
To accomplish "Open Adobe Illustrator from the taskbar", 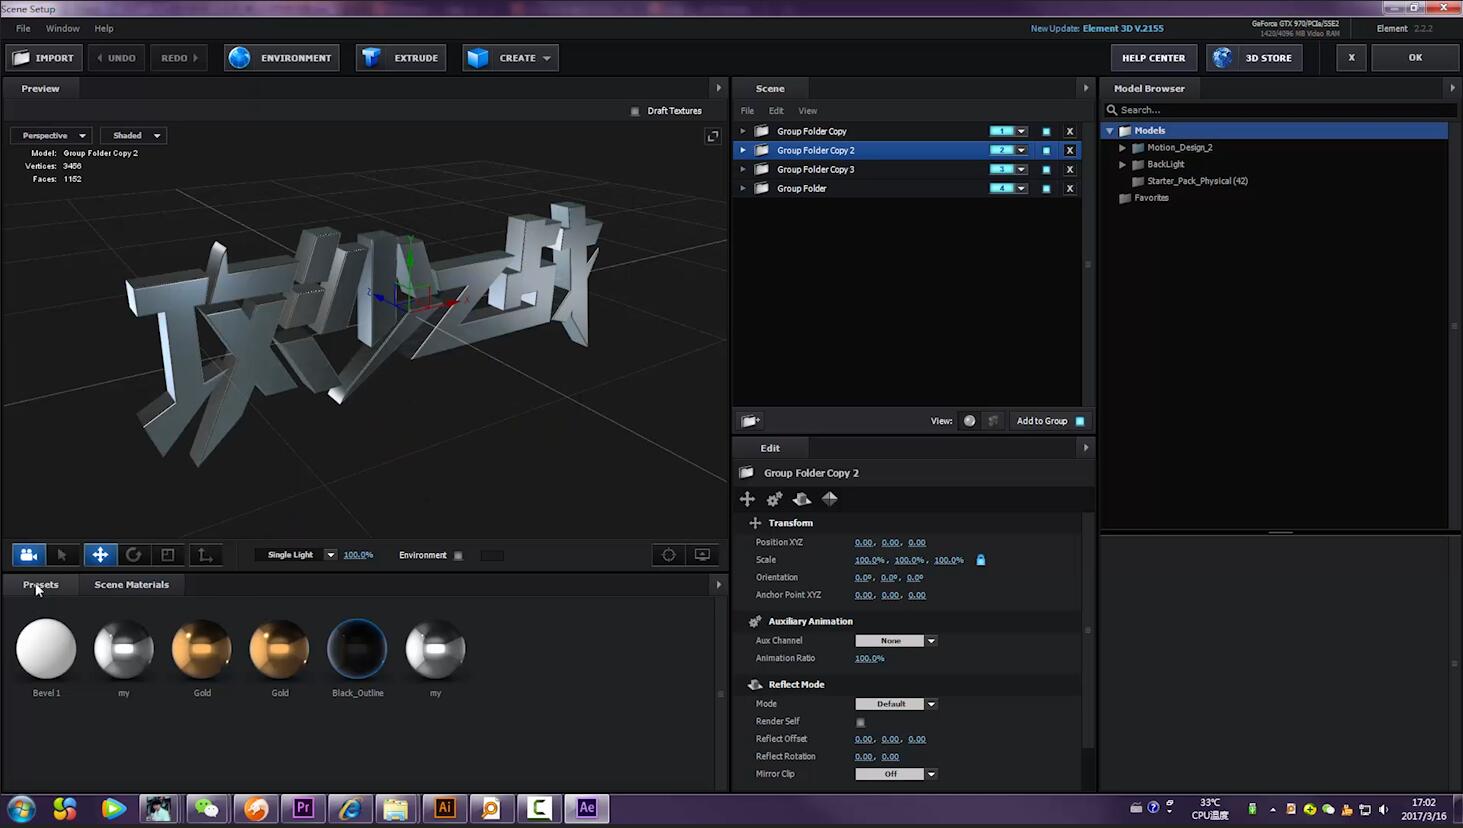I will (445, 808).
